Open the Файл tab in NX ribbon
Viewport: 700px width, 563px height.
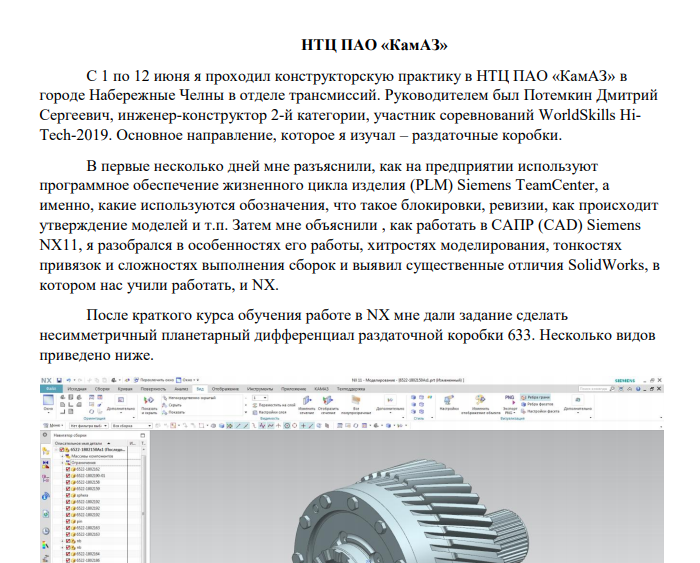[x=51, y=389]
